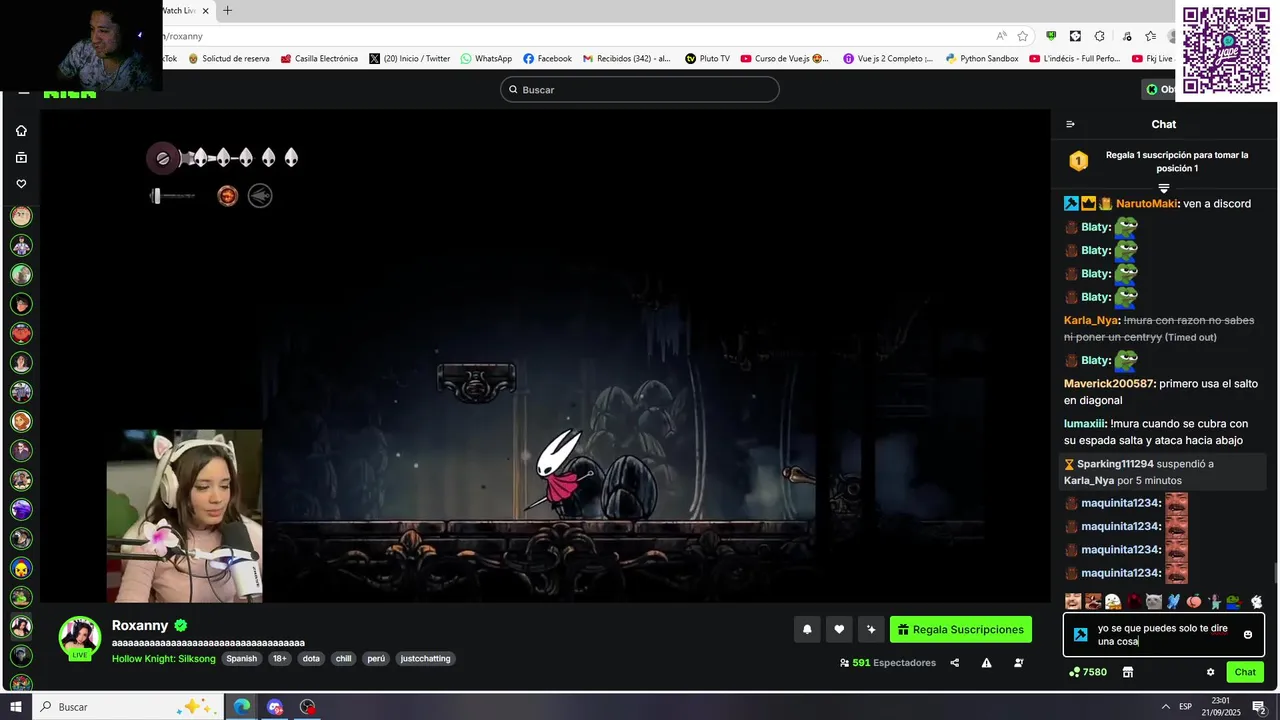Click Maverick200587 username in chat

pos(1109,384)
